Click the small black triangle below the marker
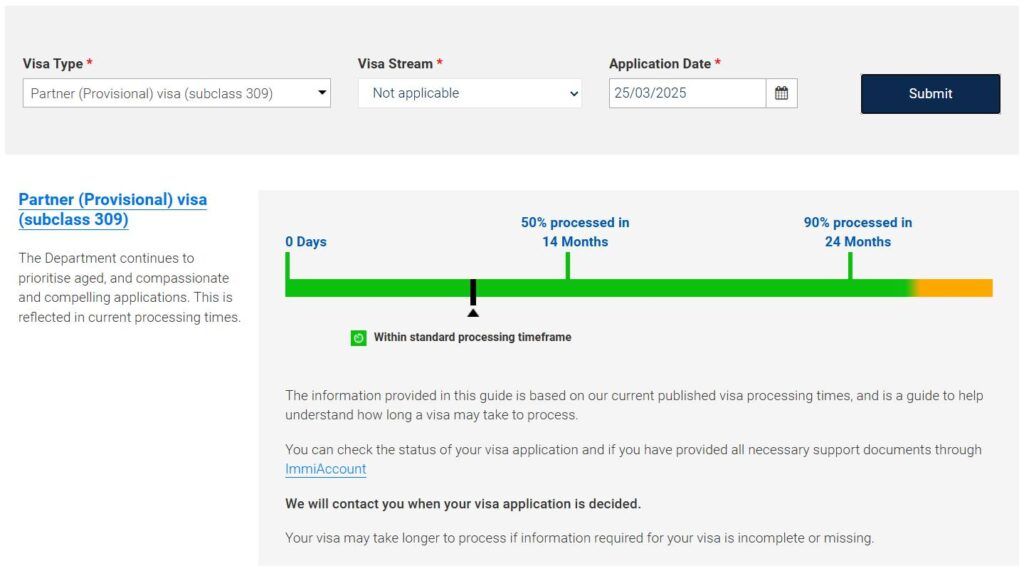The height and width of the screenshot is (571, 1024). point(473,313)
